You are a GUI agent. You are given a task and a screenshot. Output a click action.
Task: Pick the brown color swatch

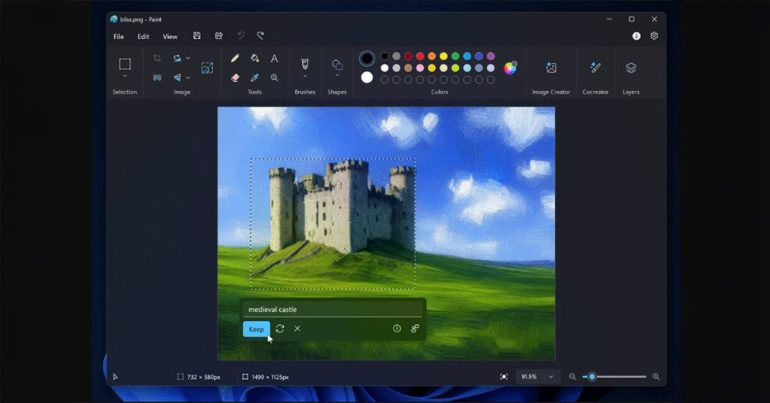coord(408,68)
